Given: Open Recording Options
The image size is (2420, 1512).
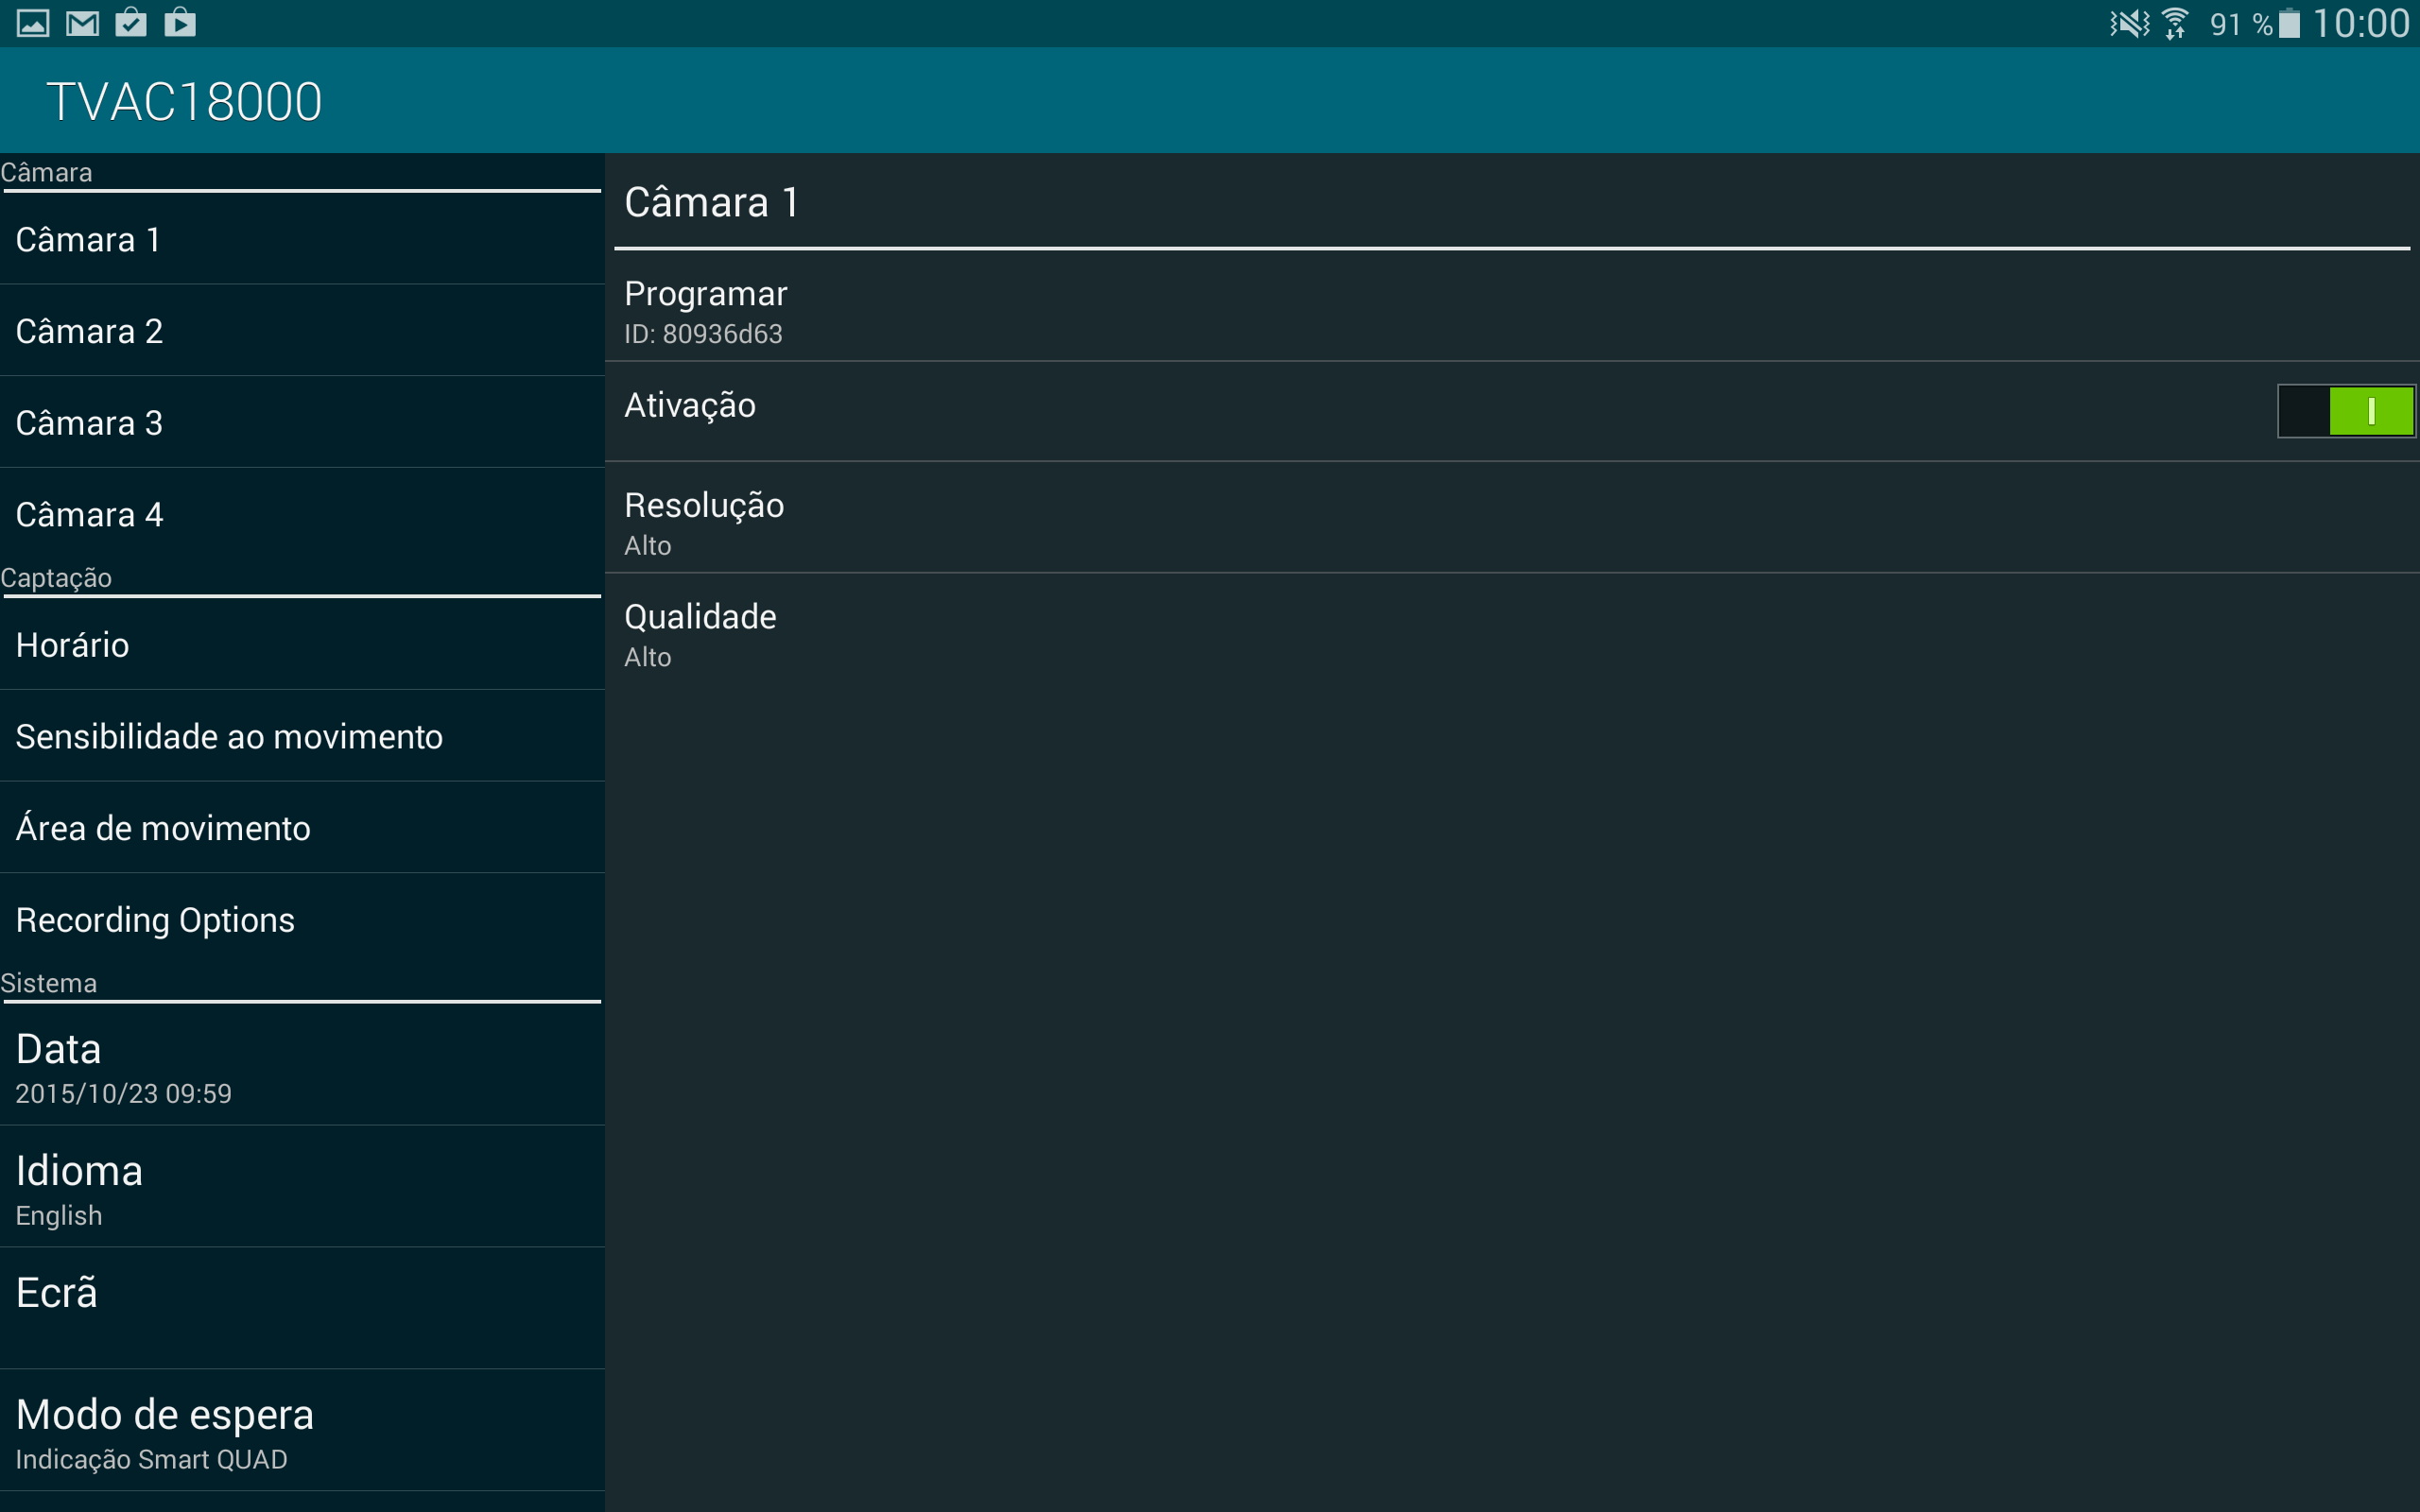Looking at the screenshot, I should (302, 919).
